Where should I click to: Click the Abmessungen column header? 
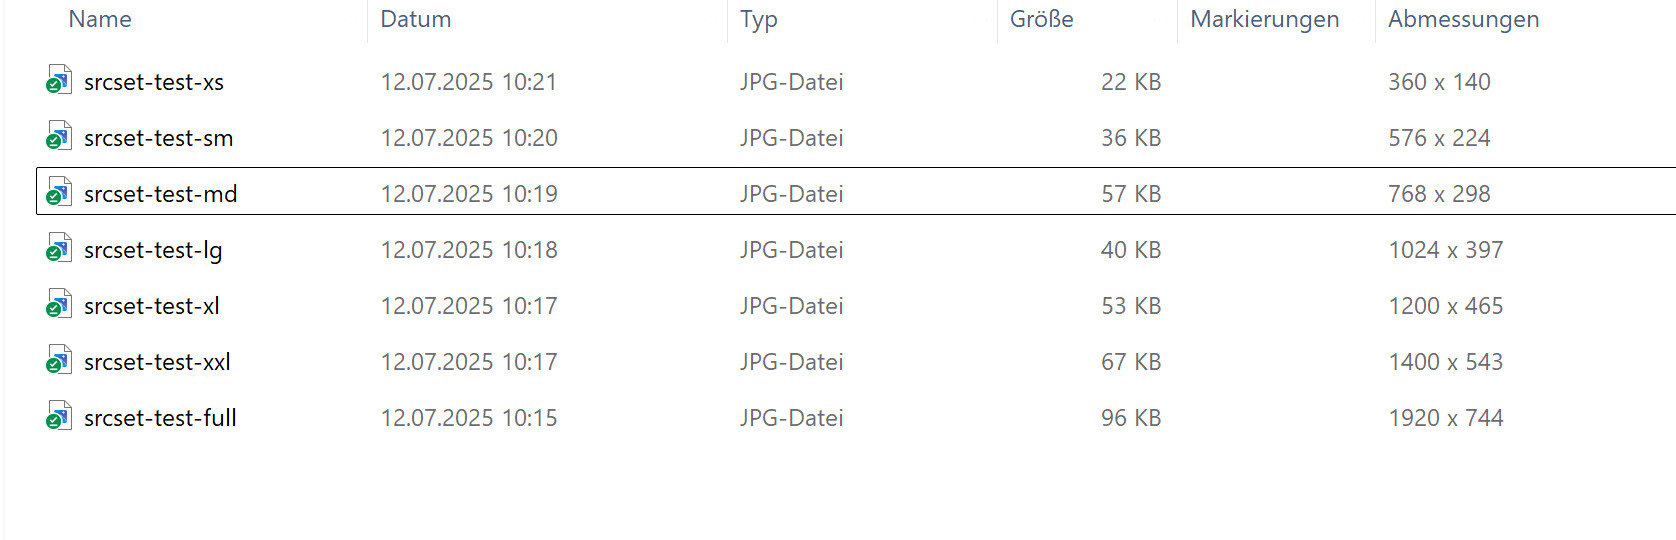click(1464, 20)
